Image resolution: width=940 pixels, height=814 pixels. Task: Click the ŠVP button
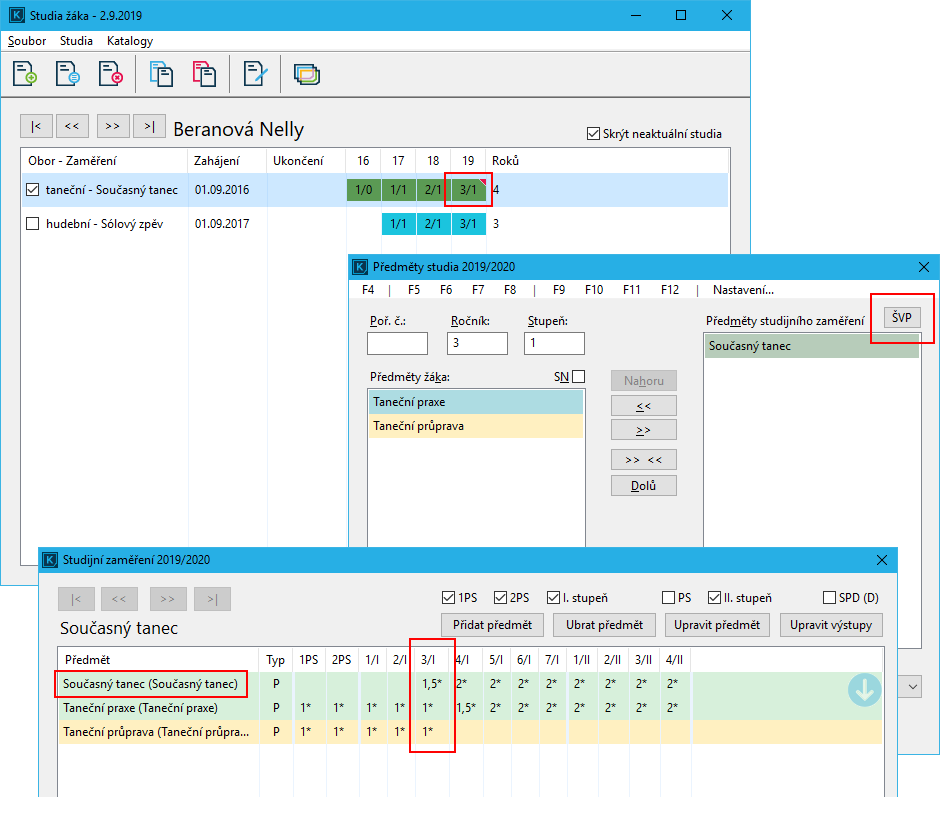point(902,319)
